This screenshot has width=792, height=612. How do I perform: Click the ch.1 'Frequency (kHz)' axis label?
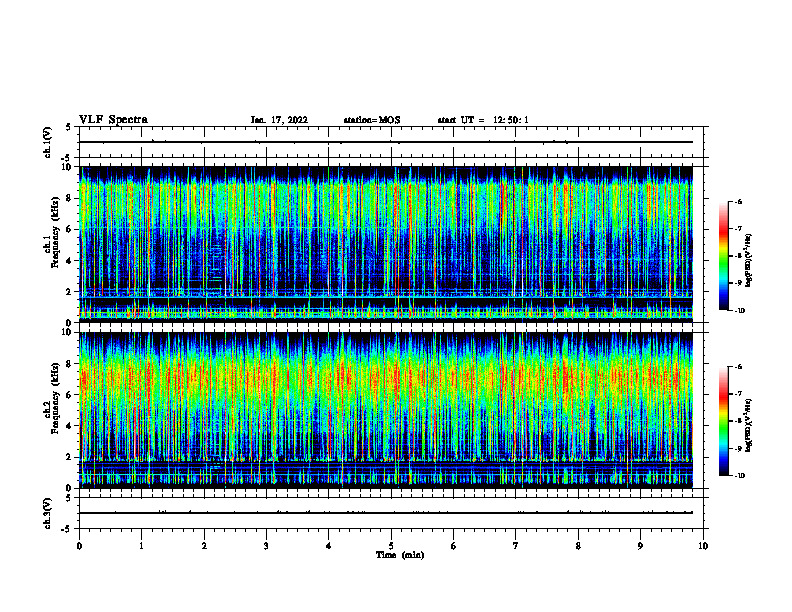click(x=56, y=232)
